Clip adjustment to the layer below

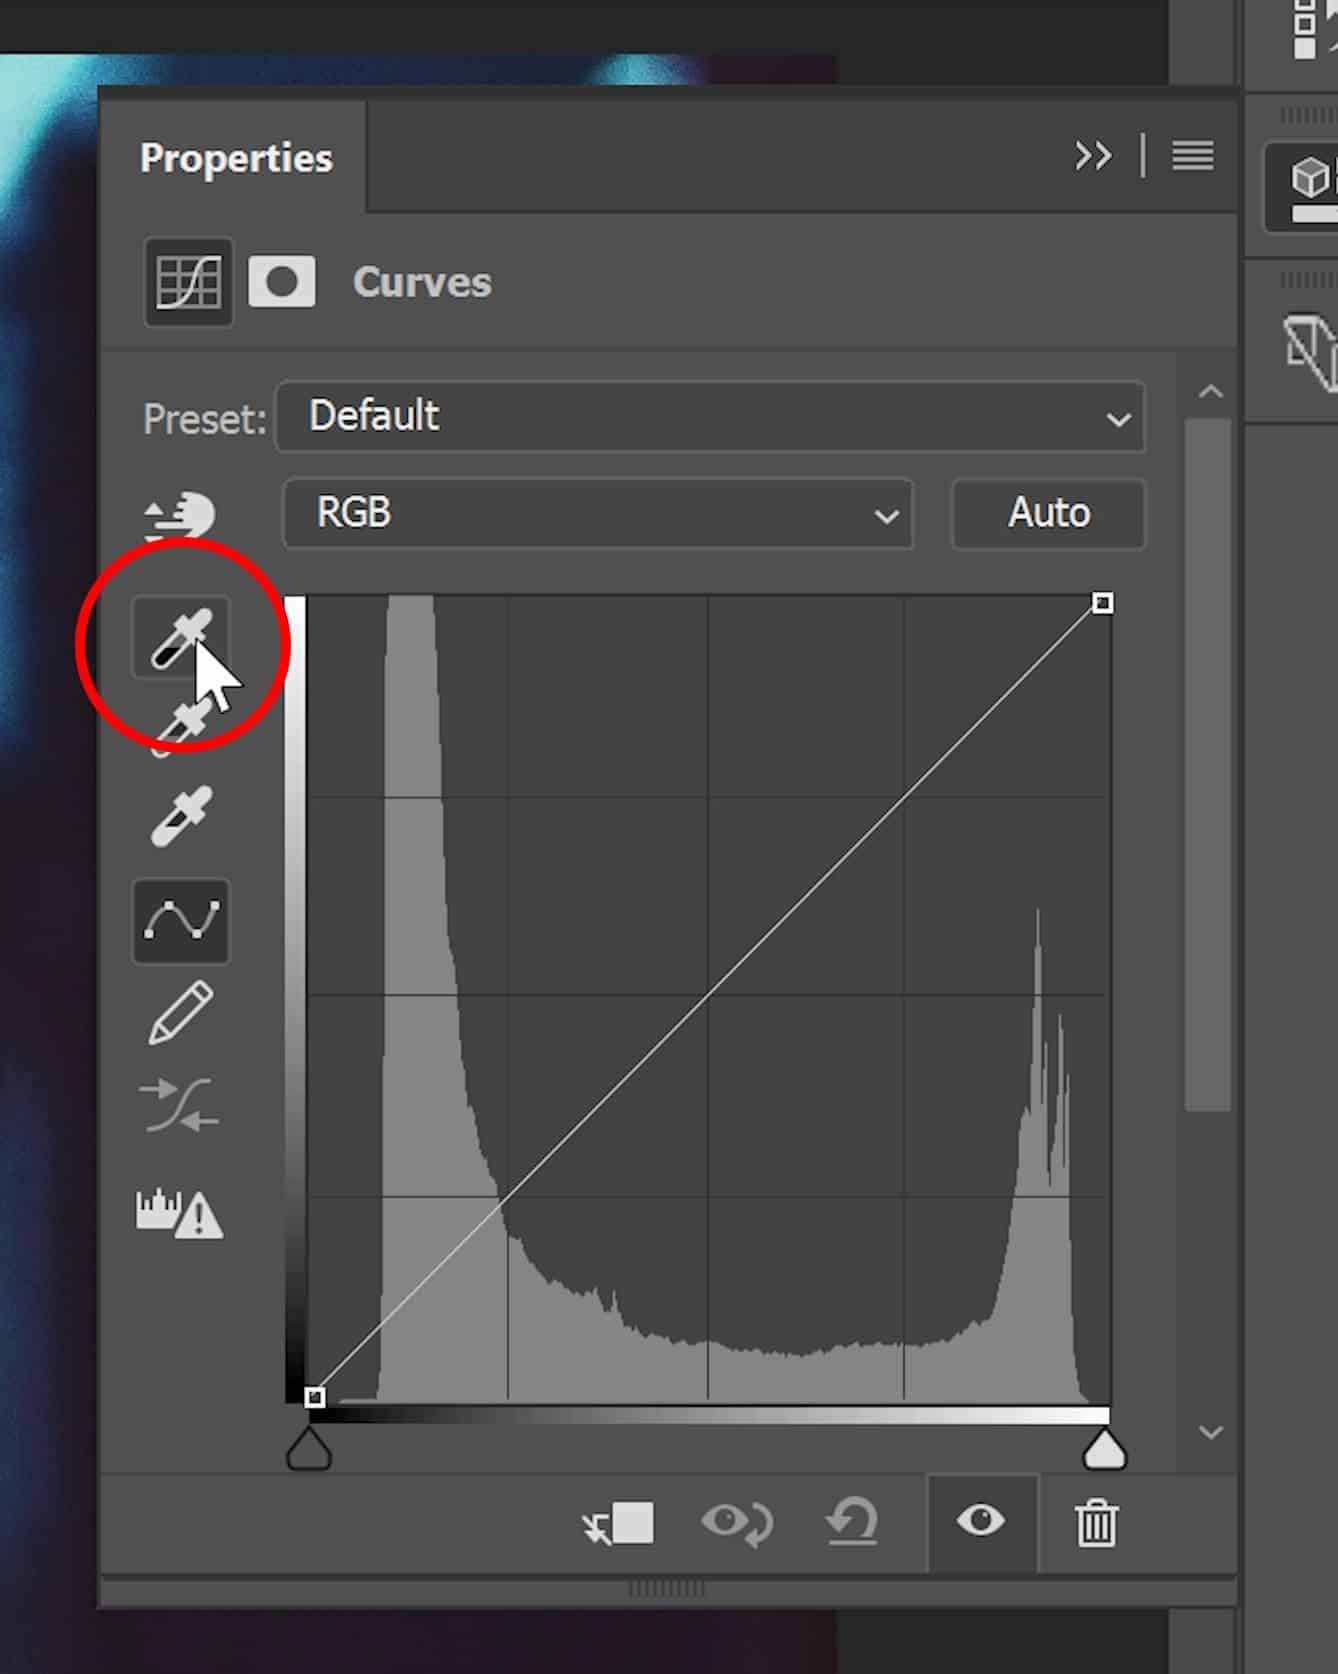point(618,1523)
